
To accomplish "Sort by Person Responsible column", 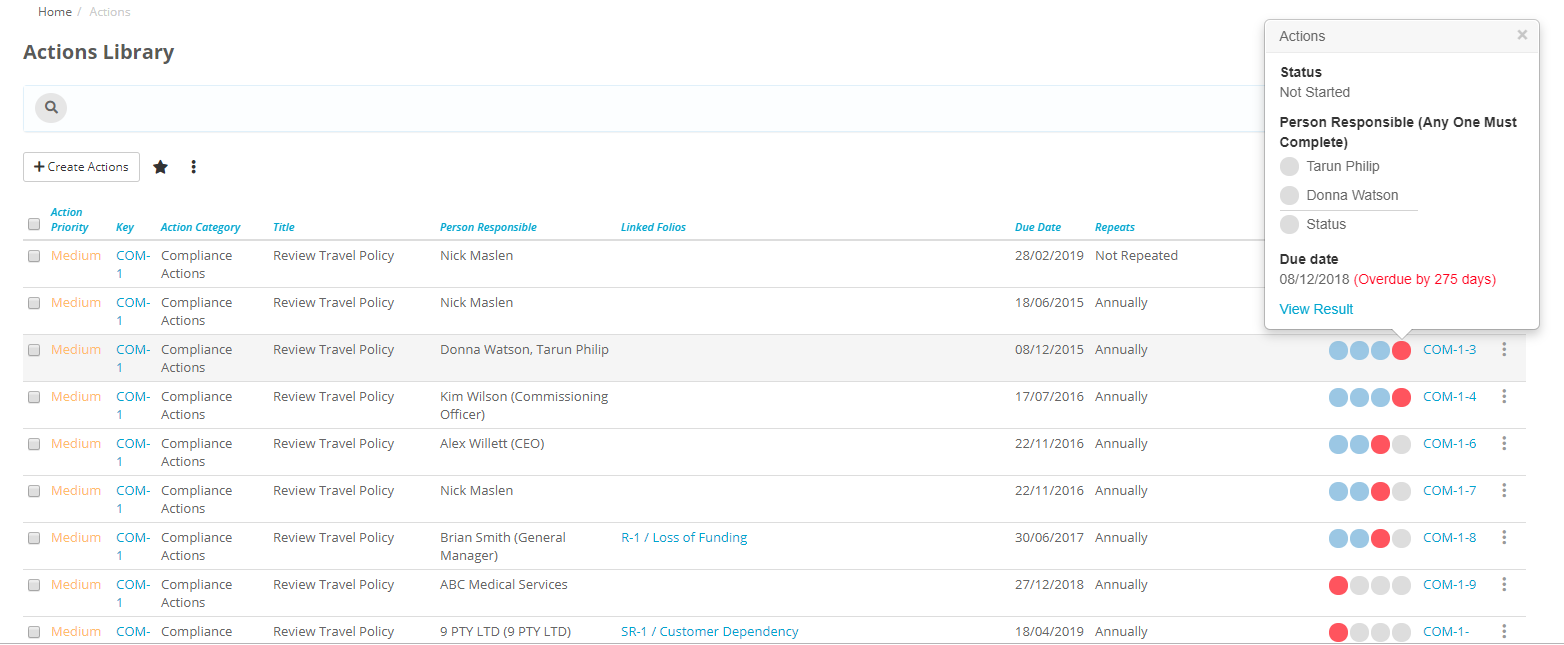I will (x=488, y=227).
